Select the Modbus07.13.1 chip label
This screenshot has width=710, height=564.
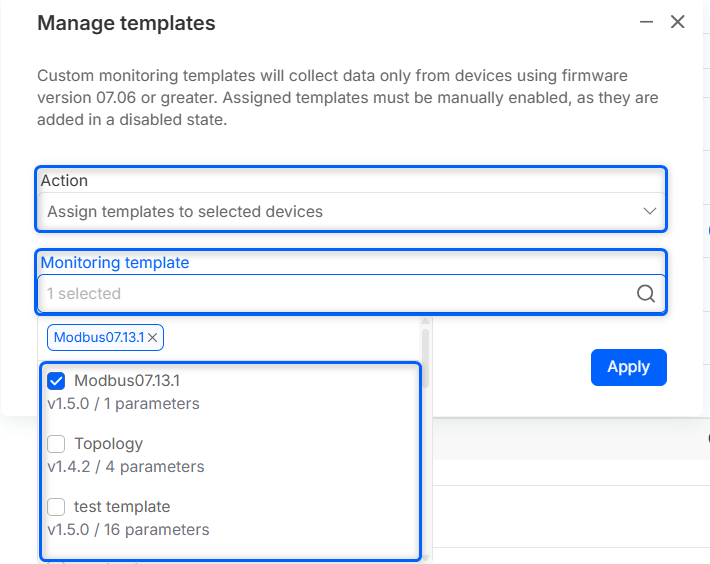point(99,338)
